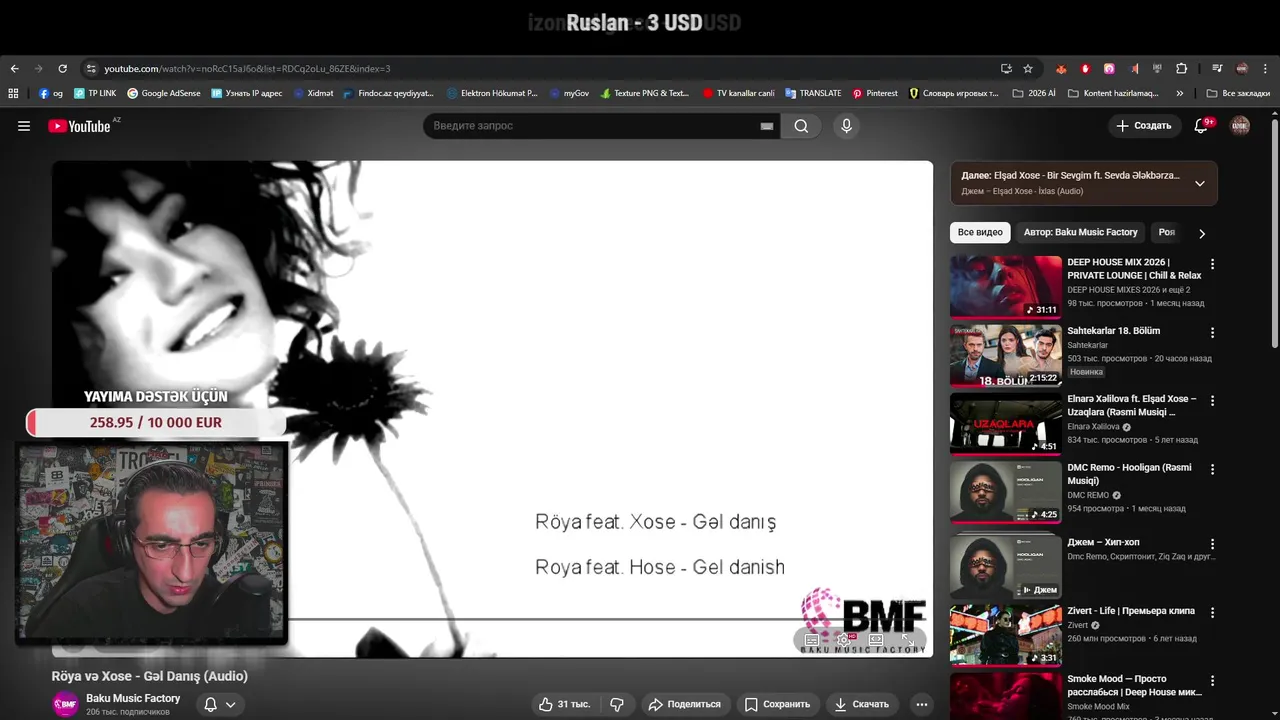Open the TV kanallar canli bookmark
The width and height of the screenshot is (1280, 720).
click(x=738, y=93)
